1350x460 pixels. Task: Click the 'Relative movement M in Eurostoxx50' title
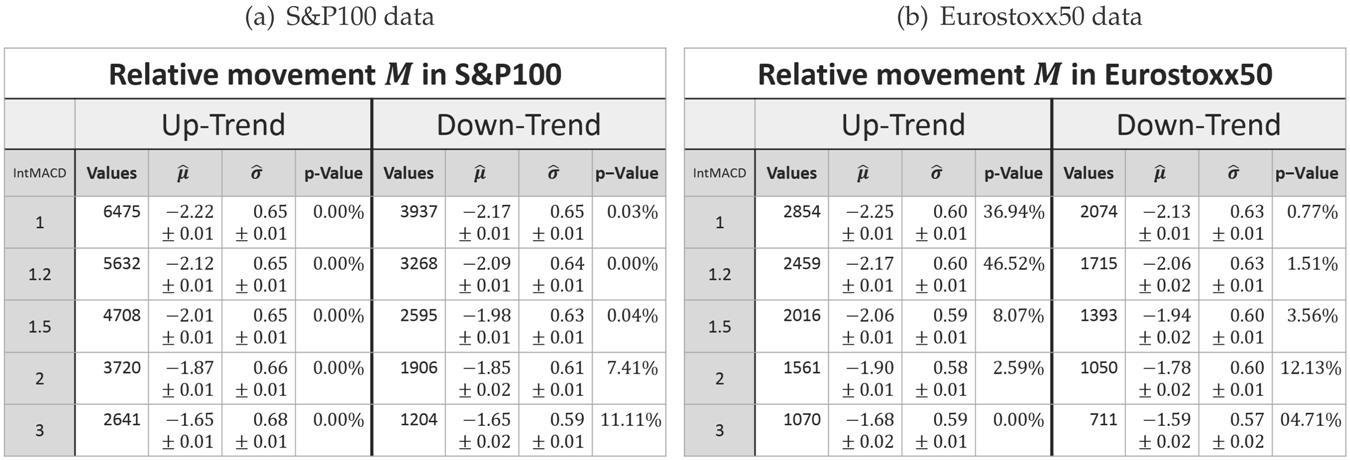click(1015, 75)
